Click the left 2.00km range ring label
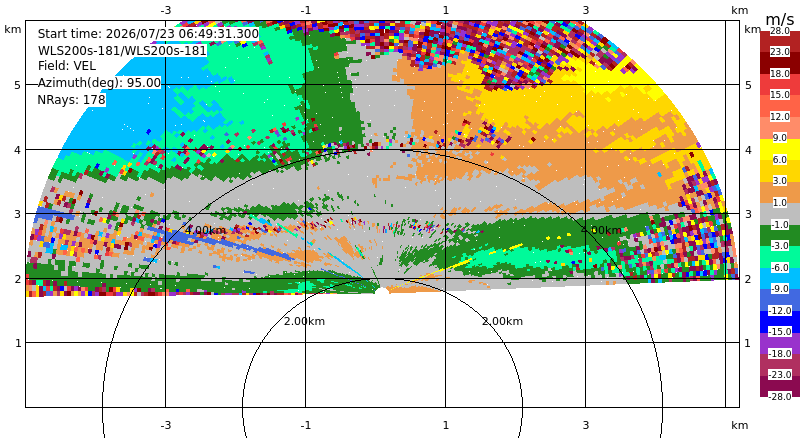Image resolution: width=800 pixels, height=438 pixels. (x=304, y=321)
